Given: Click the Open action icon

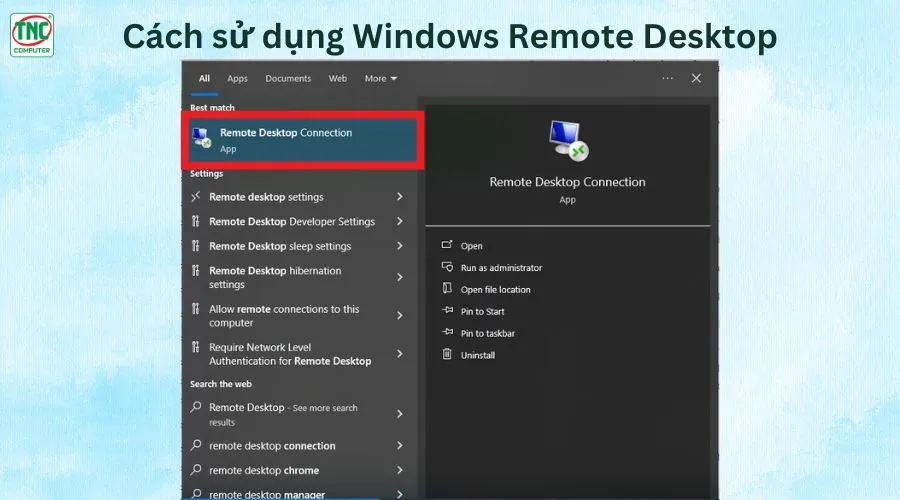Looking at the screenshot, I should tap(447, 245).
